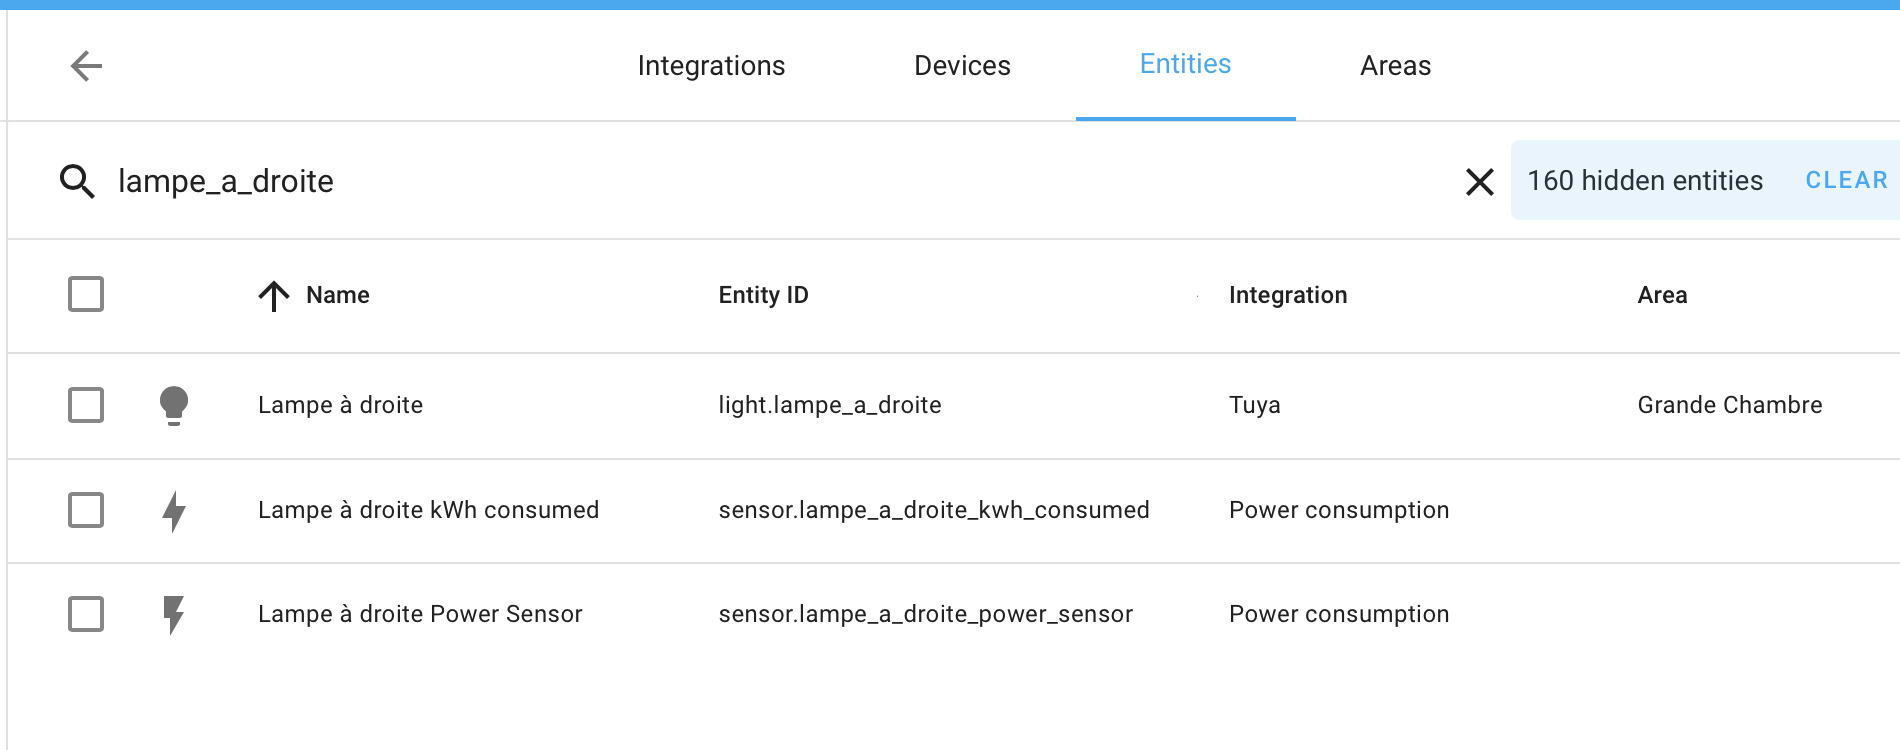This screenshot has height=750, width=1900.
Task: Click the search magnifier icon
Action: (78, 181)
